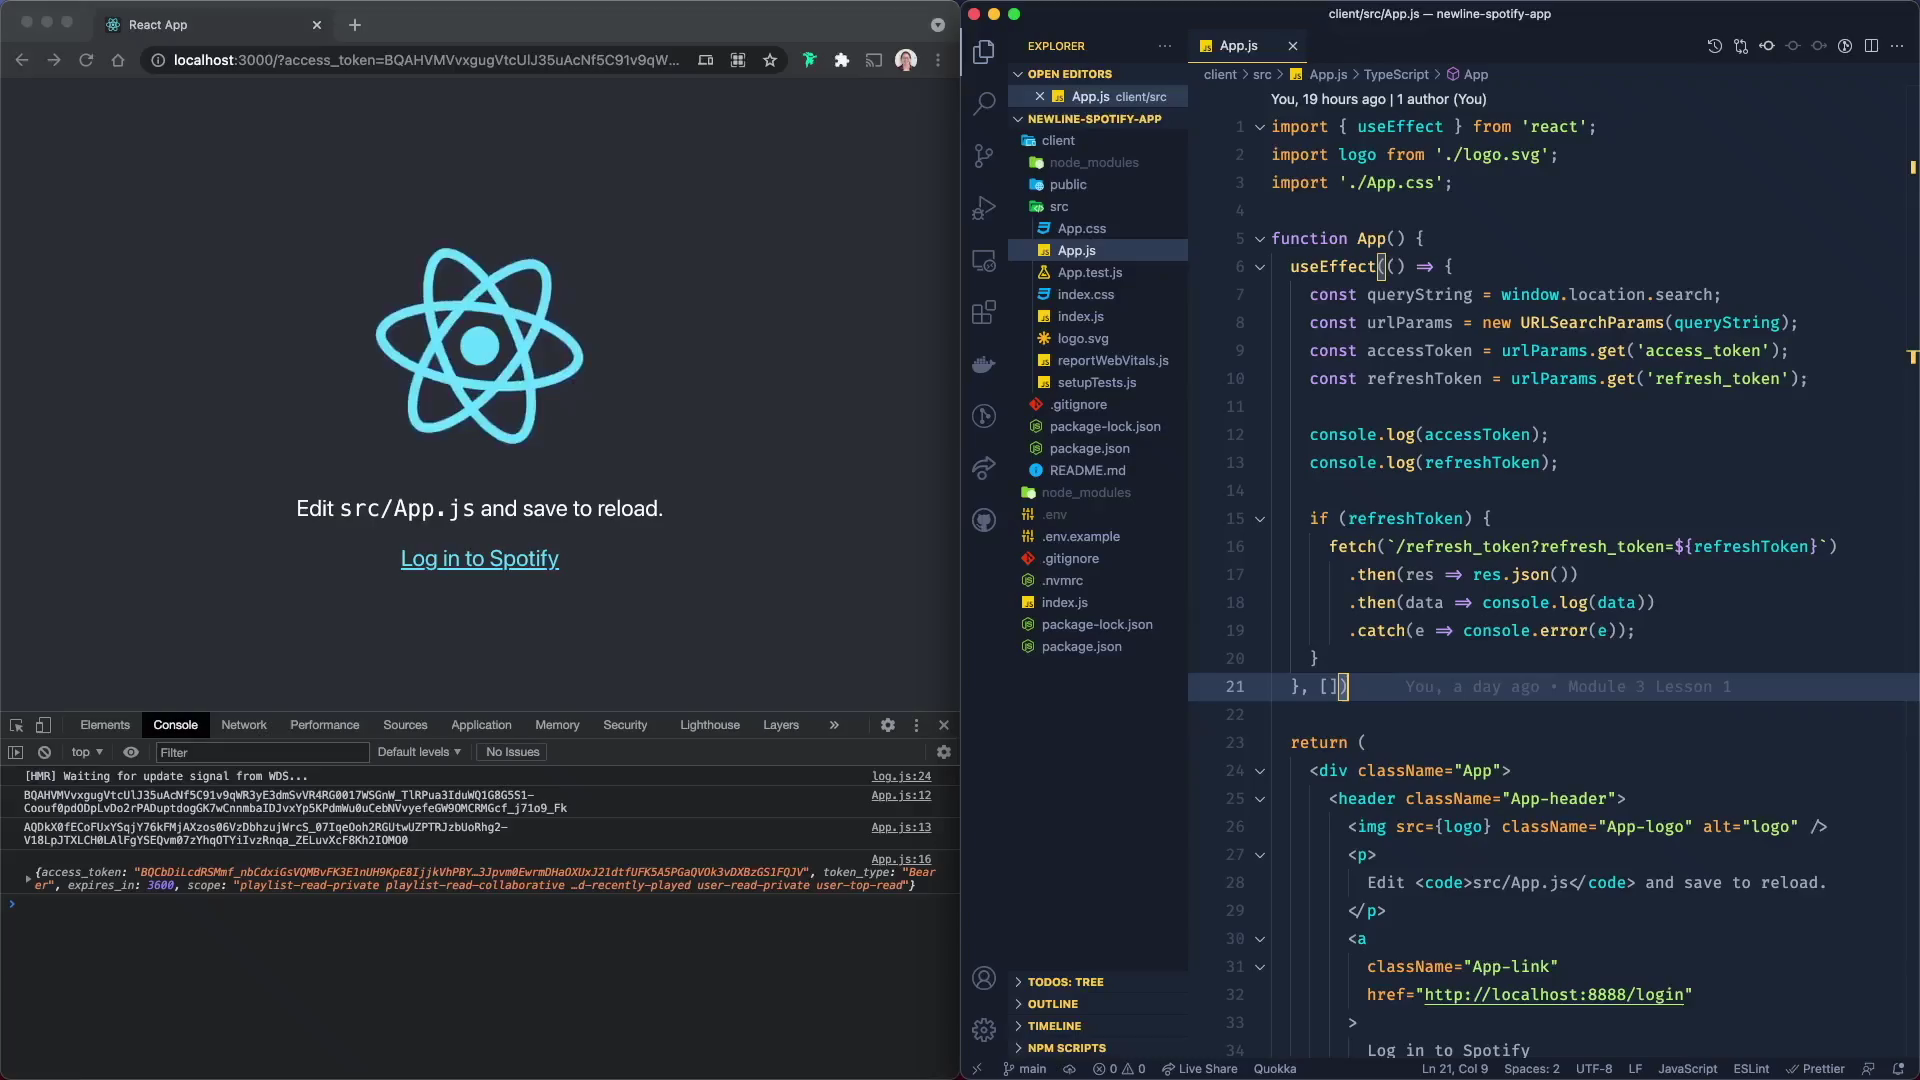Viewport: 1920px width, 1080px height.
Task: Toggle Quokka in the status bar
Action: click(x=1275, y=1069)
